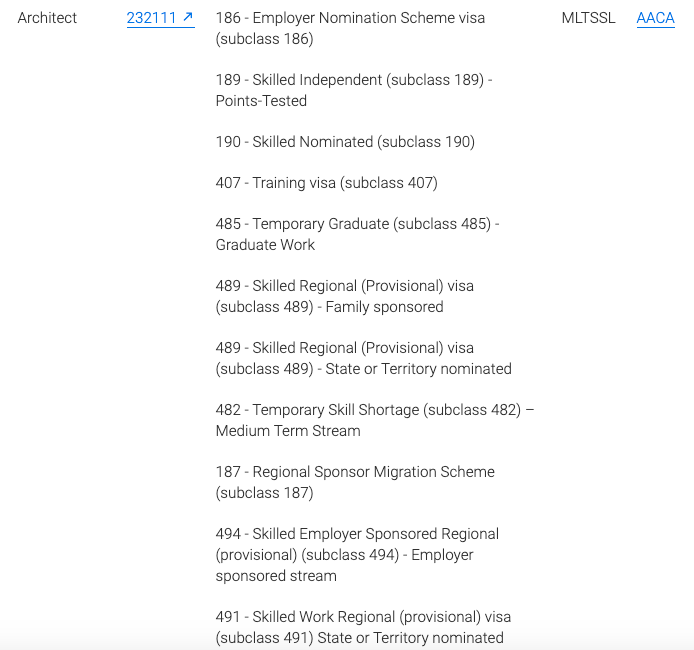Select the 190 Skilled Nominated visa line

click(x=345, y=142)
